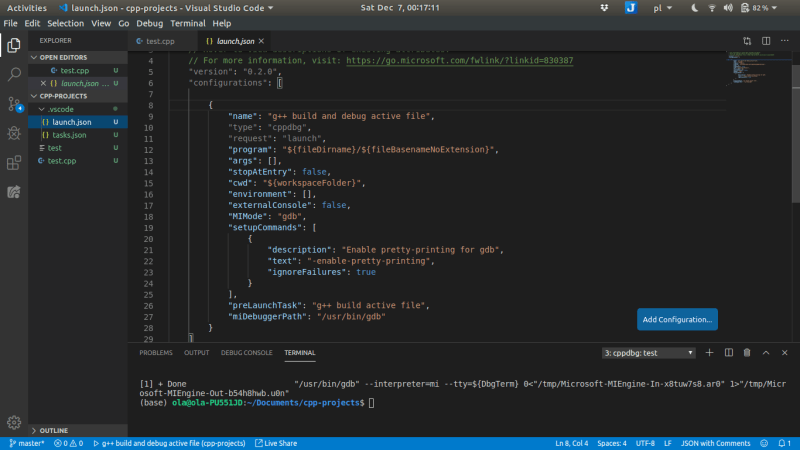Open the Explorer view in activity bar

[x=14, y=45]
